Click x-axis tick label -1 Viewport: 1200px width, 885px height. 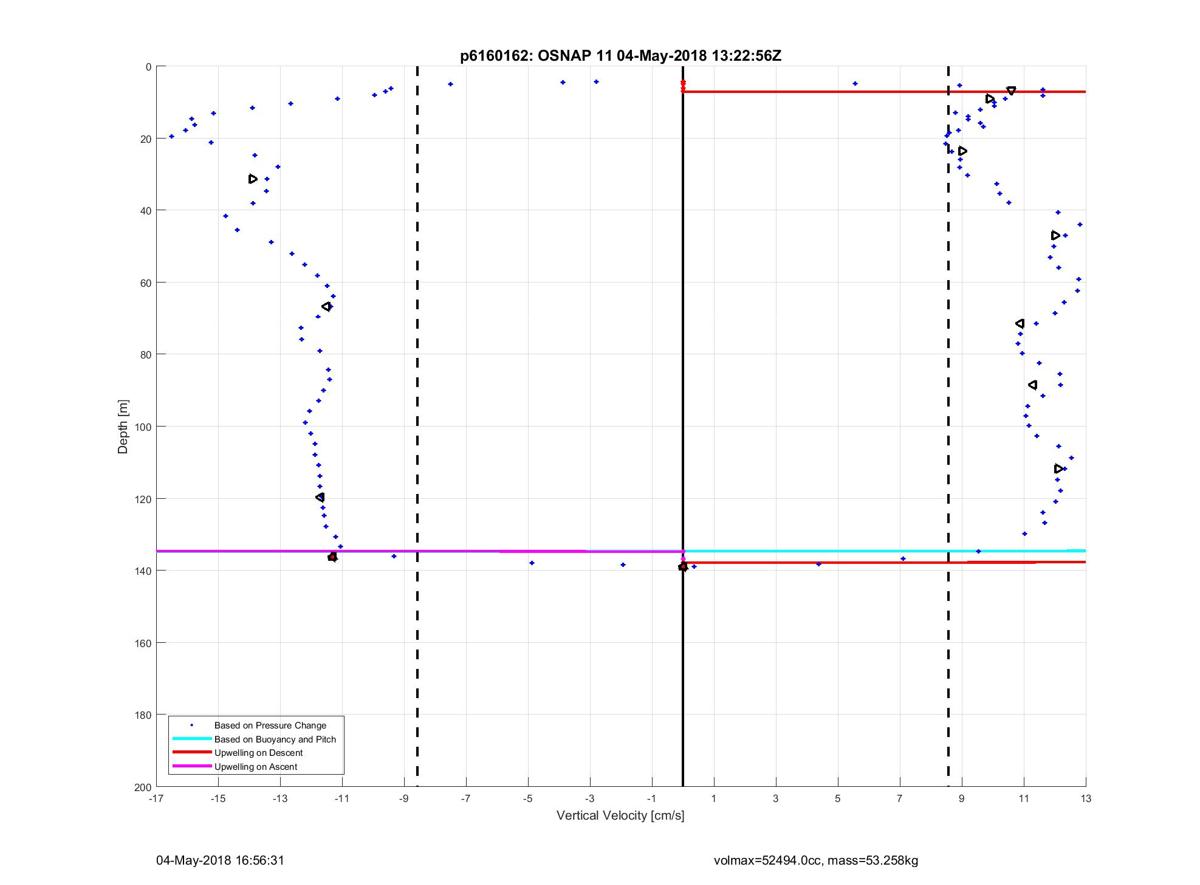tap(652, 798)
